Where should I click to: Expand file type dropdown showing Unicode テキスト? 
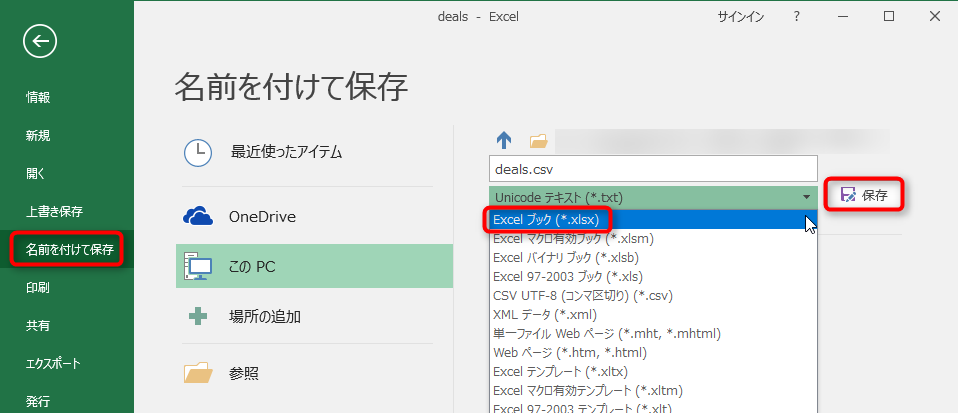click(653, 197)
